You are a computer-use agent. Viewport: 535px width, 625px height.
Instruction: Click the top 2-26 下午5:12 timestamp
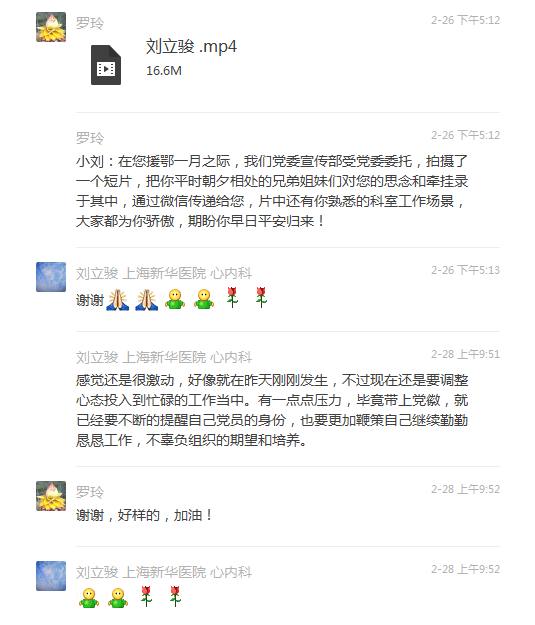point(465,20)
